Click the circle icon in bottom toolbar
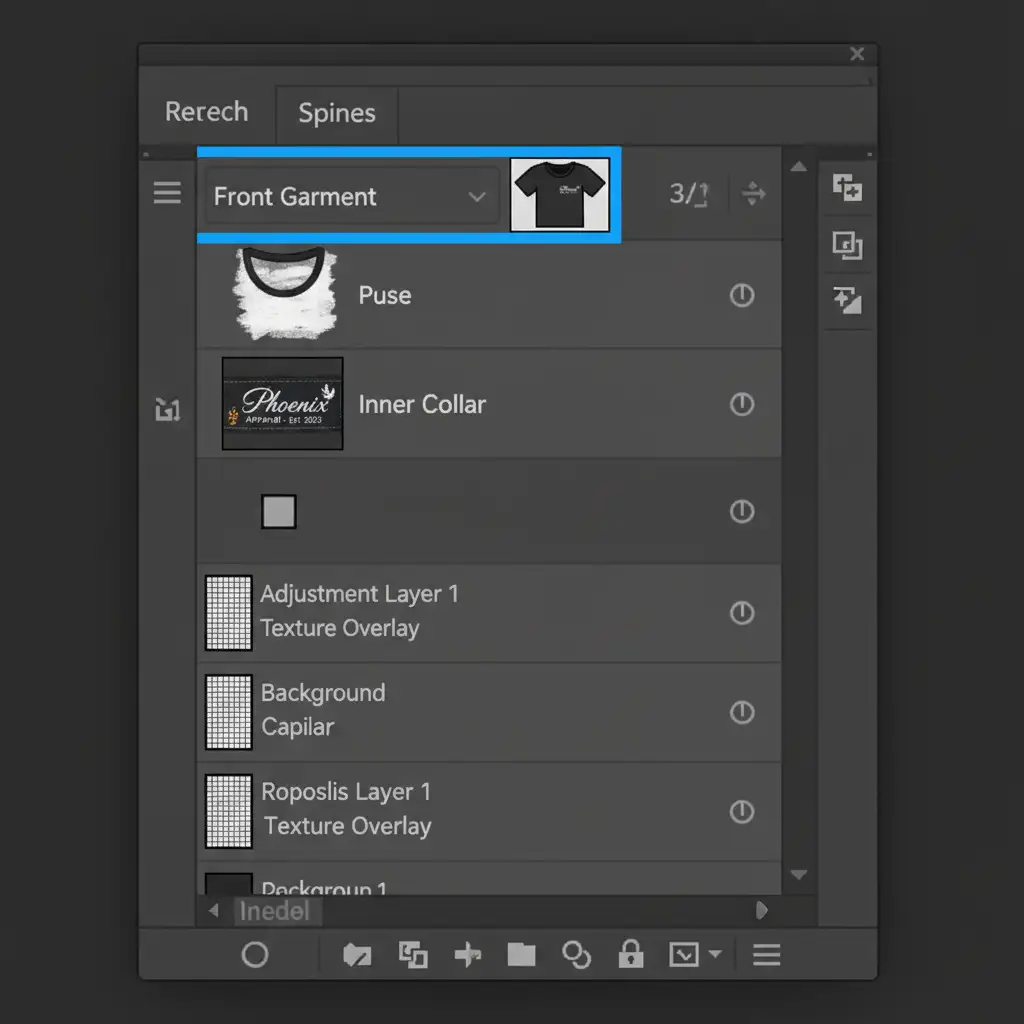This screenshot has height=1024, width=1024. coord(255,955)
